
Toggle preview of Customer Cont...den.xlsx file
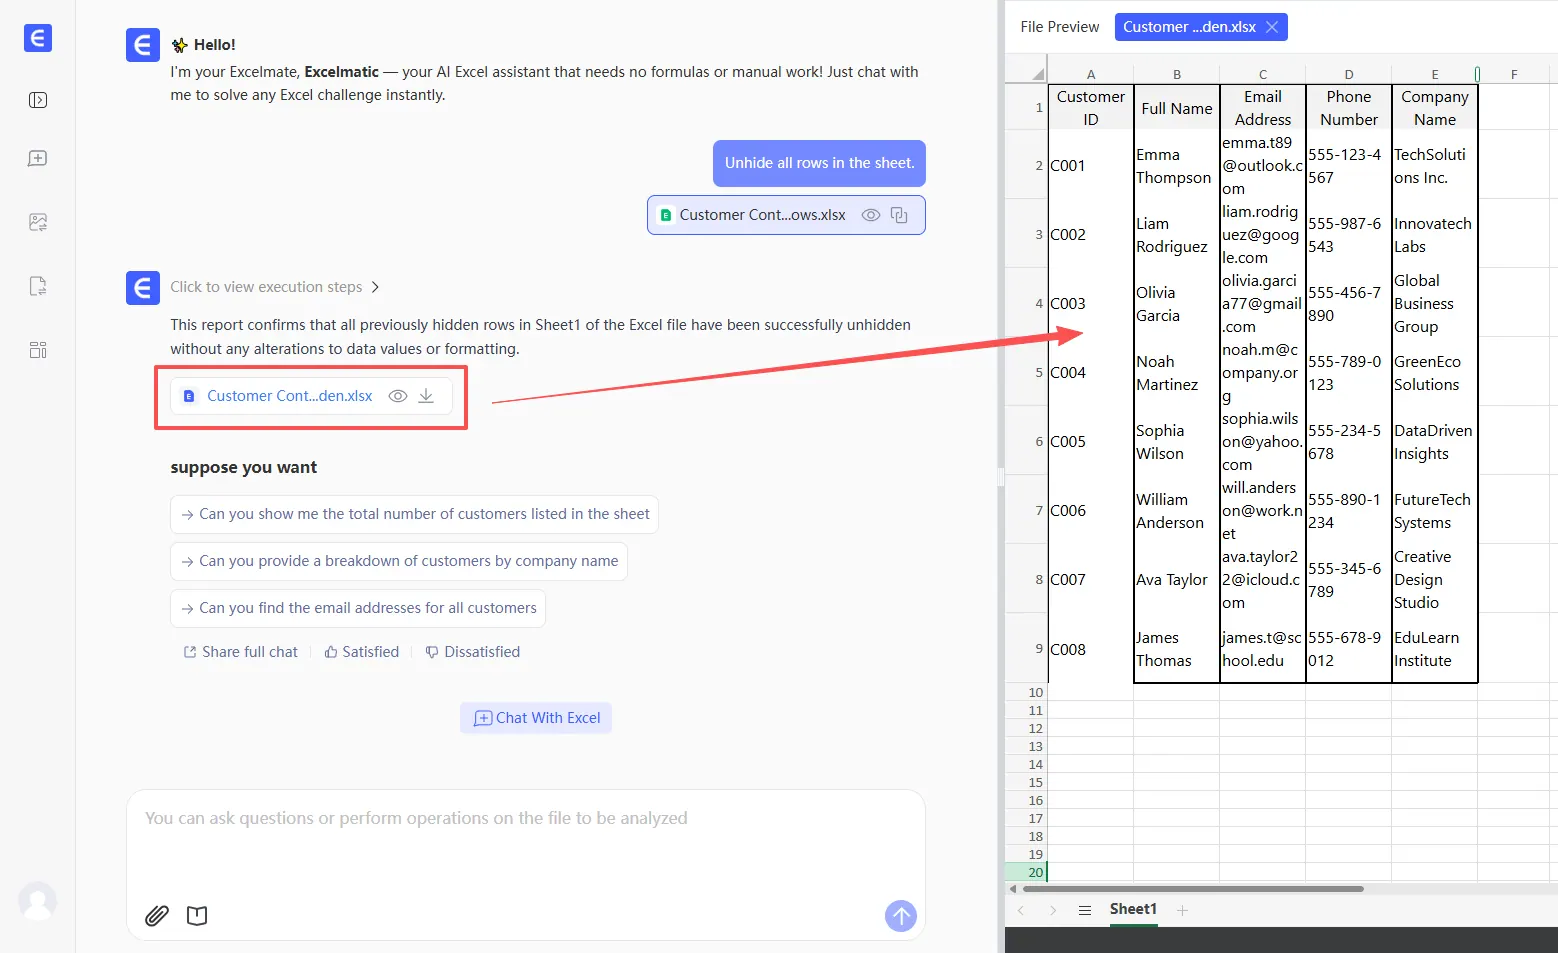397,396
